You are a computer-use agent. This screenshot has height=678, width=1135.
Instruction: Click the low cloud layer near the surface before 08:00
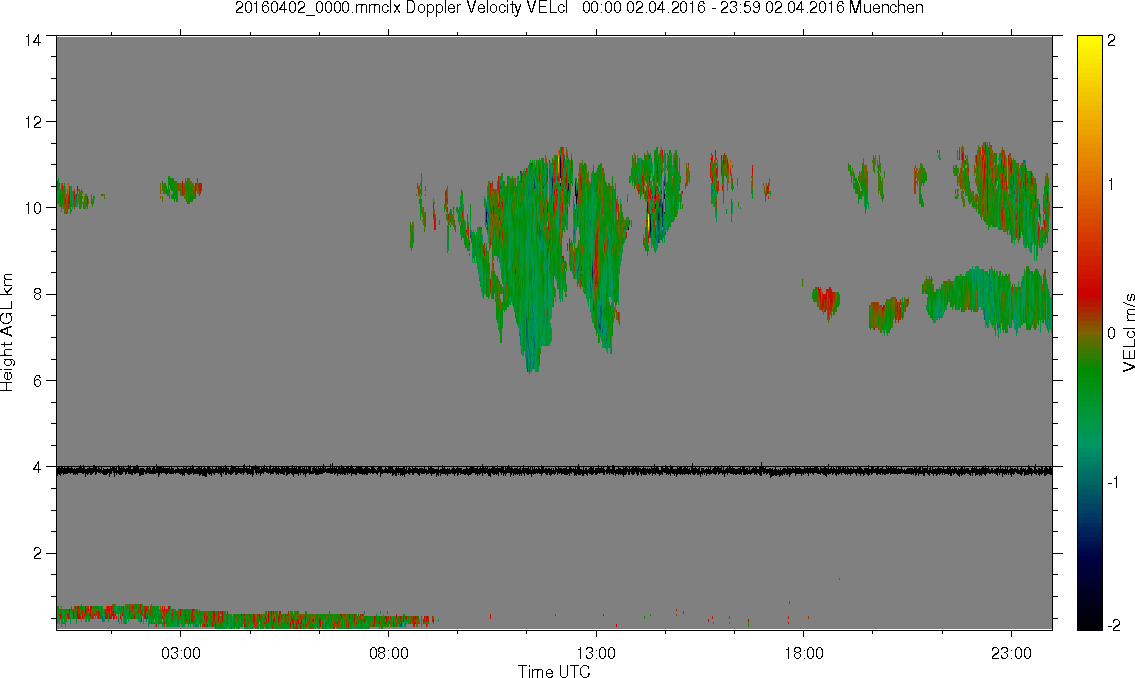coord(246,616)
